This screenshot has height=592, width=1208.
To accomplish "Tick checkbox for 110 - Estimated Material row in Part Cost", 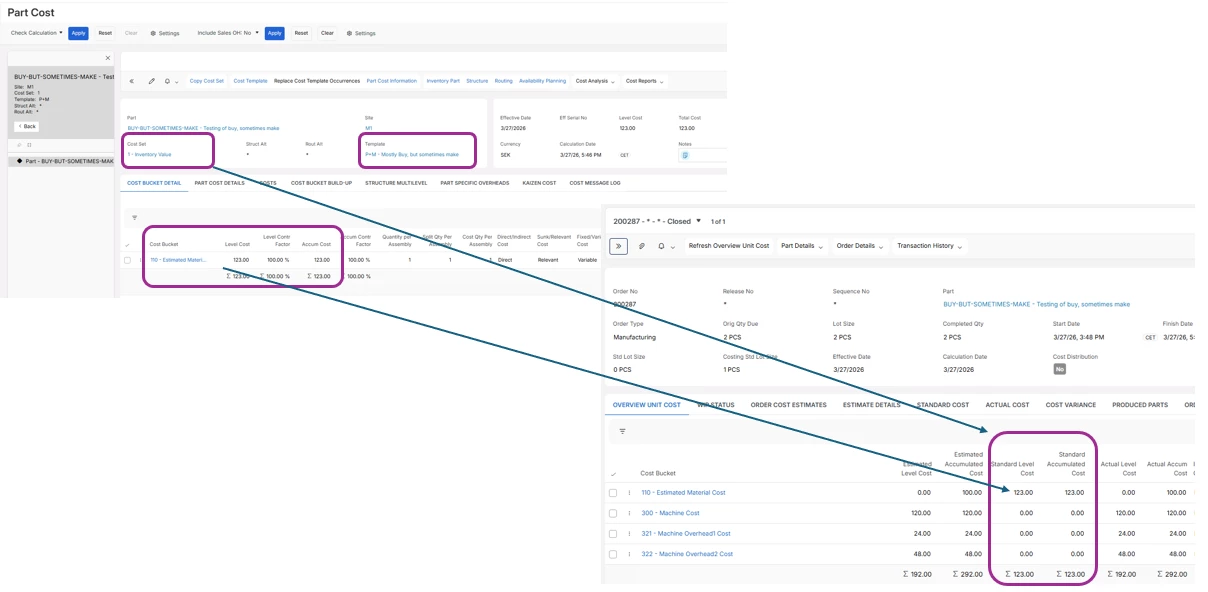I will coord(127,260).
